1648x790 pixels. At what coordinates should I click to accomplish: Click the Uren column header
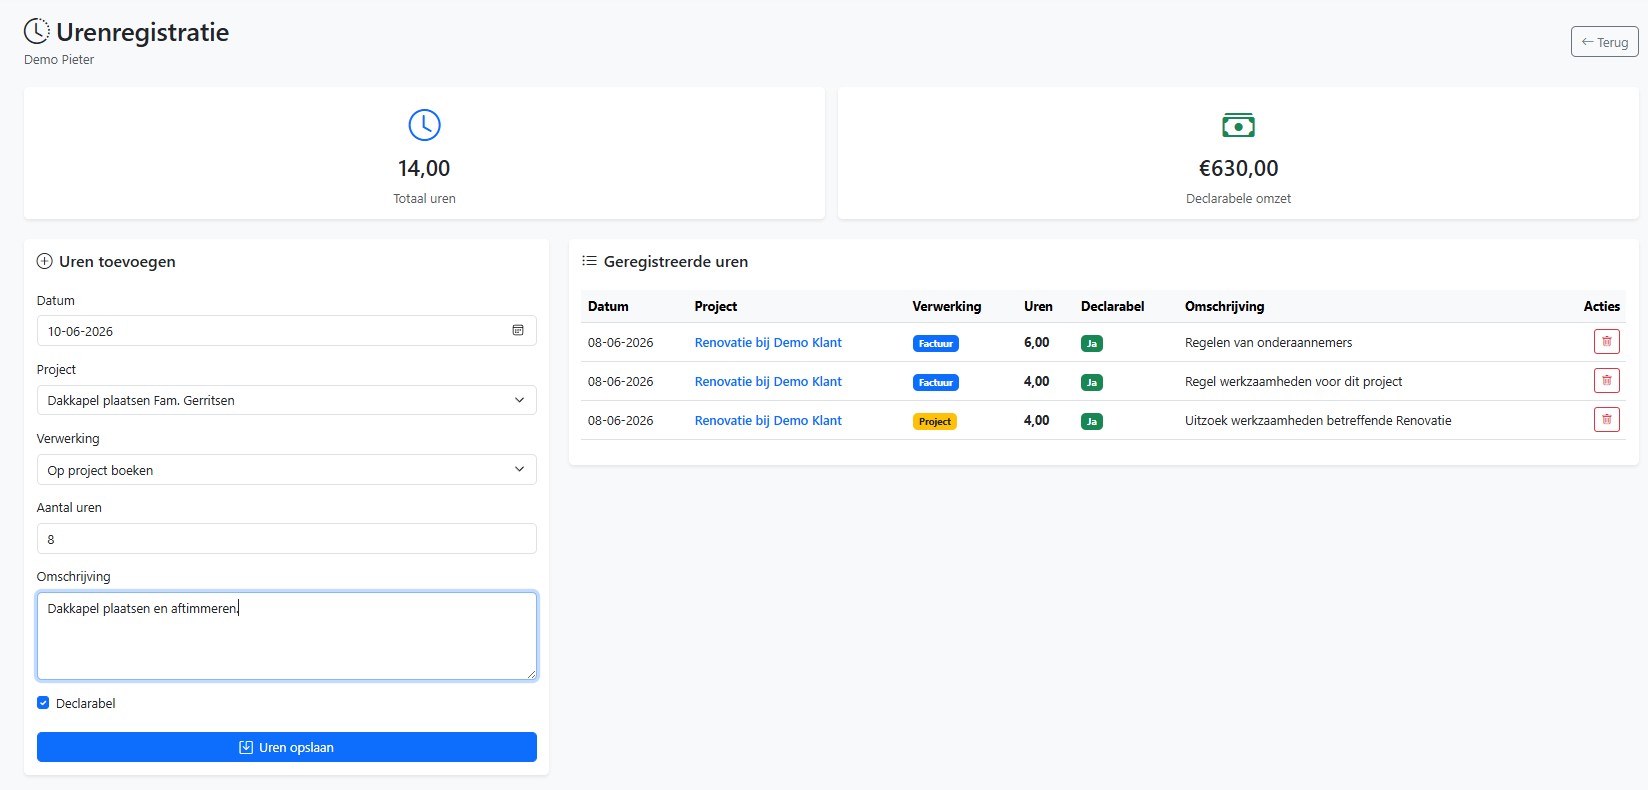(x=1038, y=306)
